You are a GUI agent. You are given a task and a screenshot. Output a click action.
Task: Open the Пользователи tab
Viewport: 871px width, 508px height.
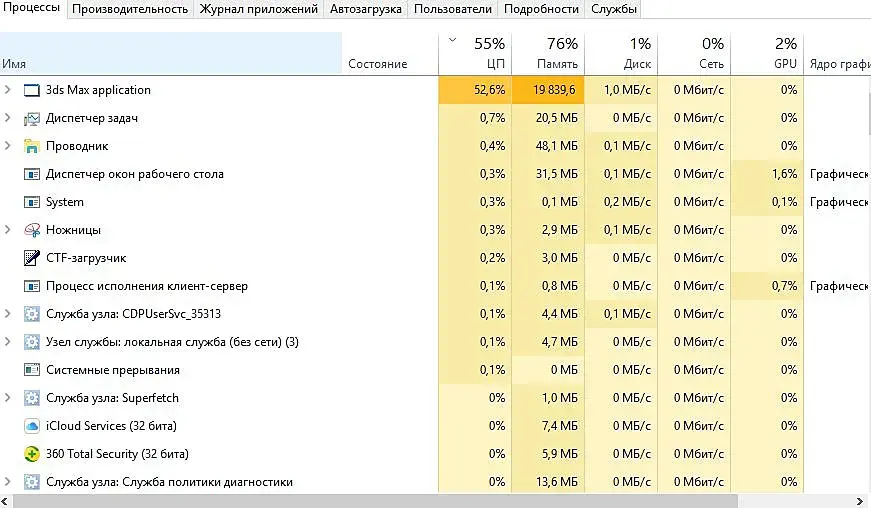coord(453,9)
